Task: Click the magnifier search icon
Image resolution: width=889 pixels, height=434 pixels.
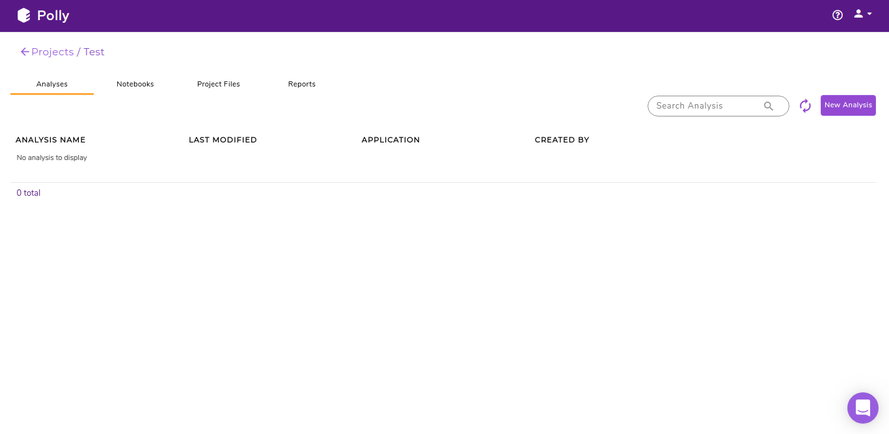Action: coord(768,106)
